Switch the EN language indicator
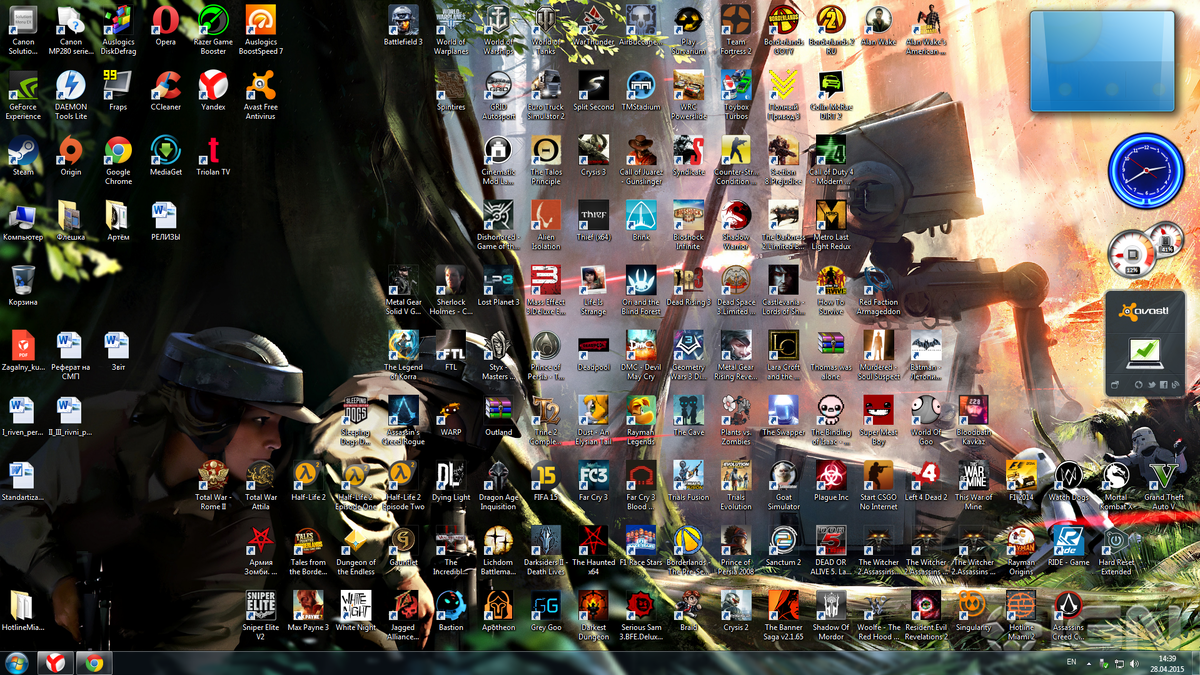Viewport: 1200px width, 675px height. coord(1072,662)
